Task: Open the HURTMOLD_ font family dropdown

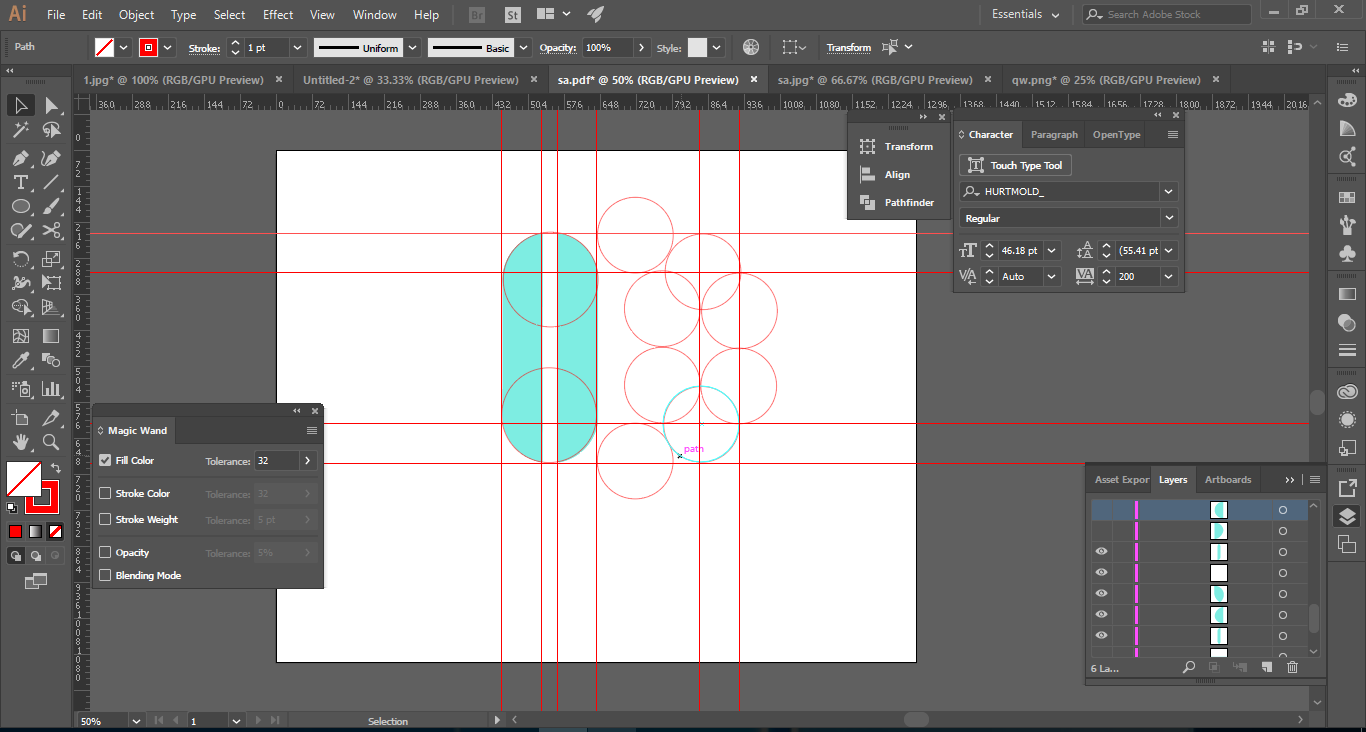Action: pos(1168,191)
